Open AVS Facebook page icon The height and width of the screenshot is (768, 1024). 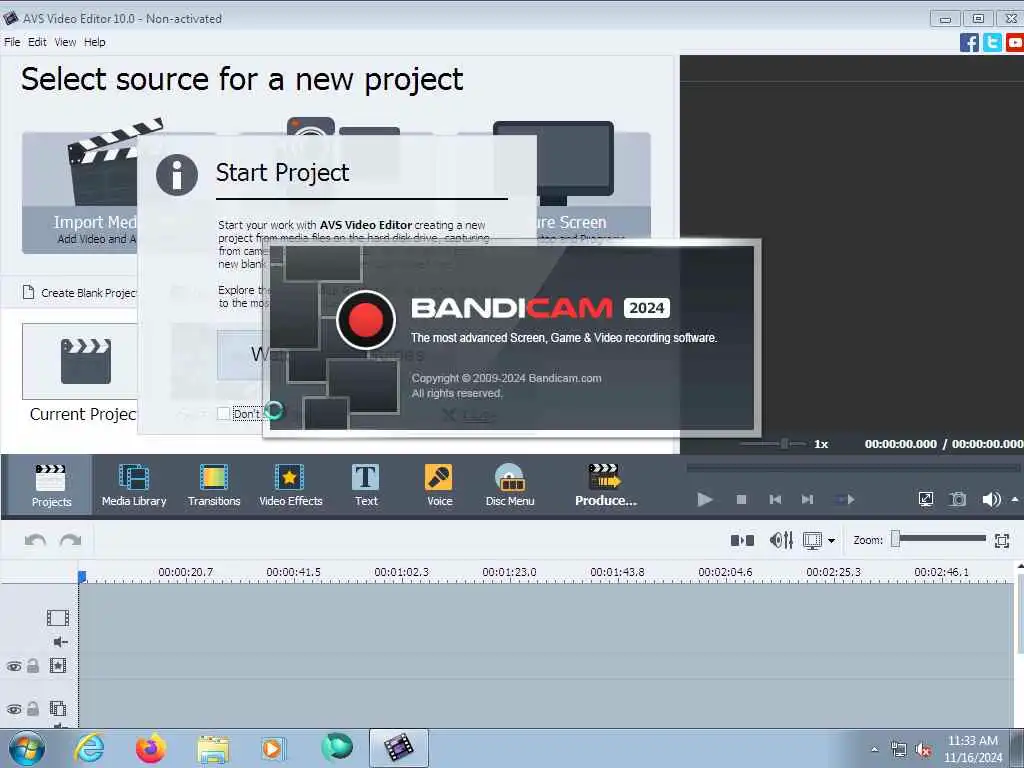(969, 42)
